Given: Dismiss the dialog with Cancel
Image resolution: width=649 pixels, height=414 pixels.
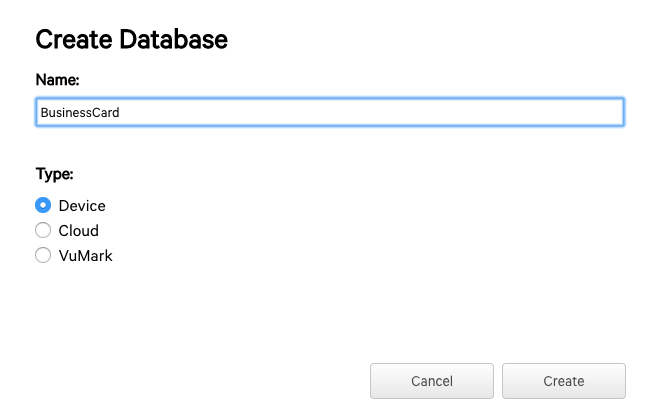Looking at the screenshot, I should click(432, 381).
